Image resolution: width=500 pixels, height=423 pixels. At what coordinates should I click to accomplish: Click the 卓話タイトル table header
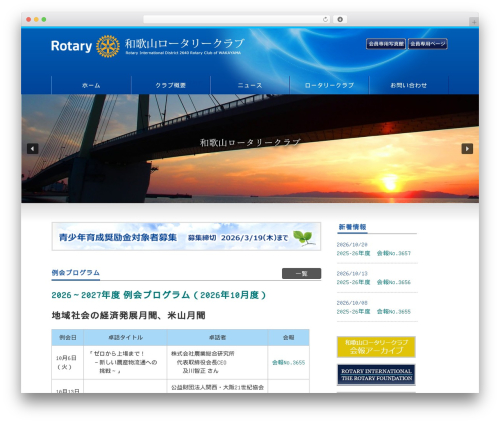click(125, 338)
